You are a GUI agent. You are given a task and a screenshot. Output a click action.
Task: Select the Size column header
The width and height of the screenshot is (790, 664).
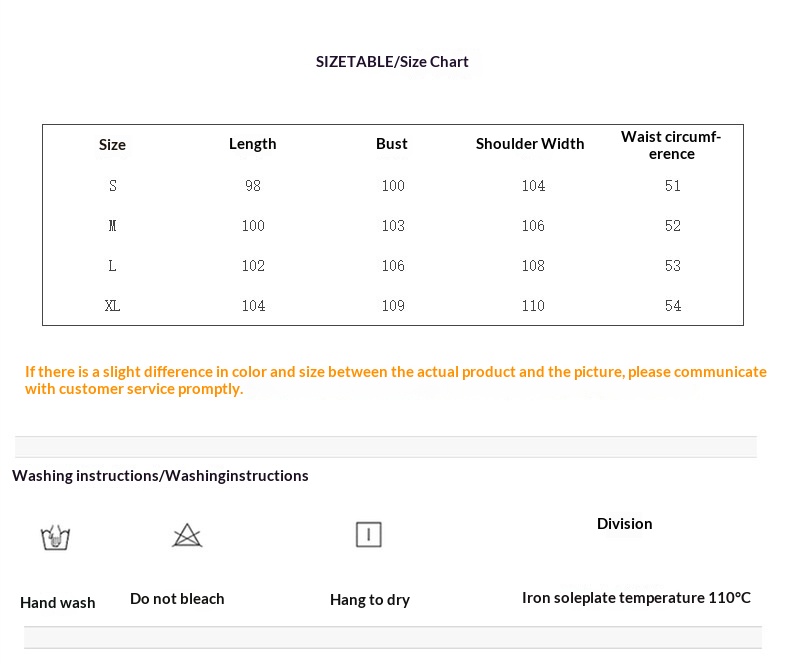coord(112,145)
